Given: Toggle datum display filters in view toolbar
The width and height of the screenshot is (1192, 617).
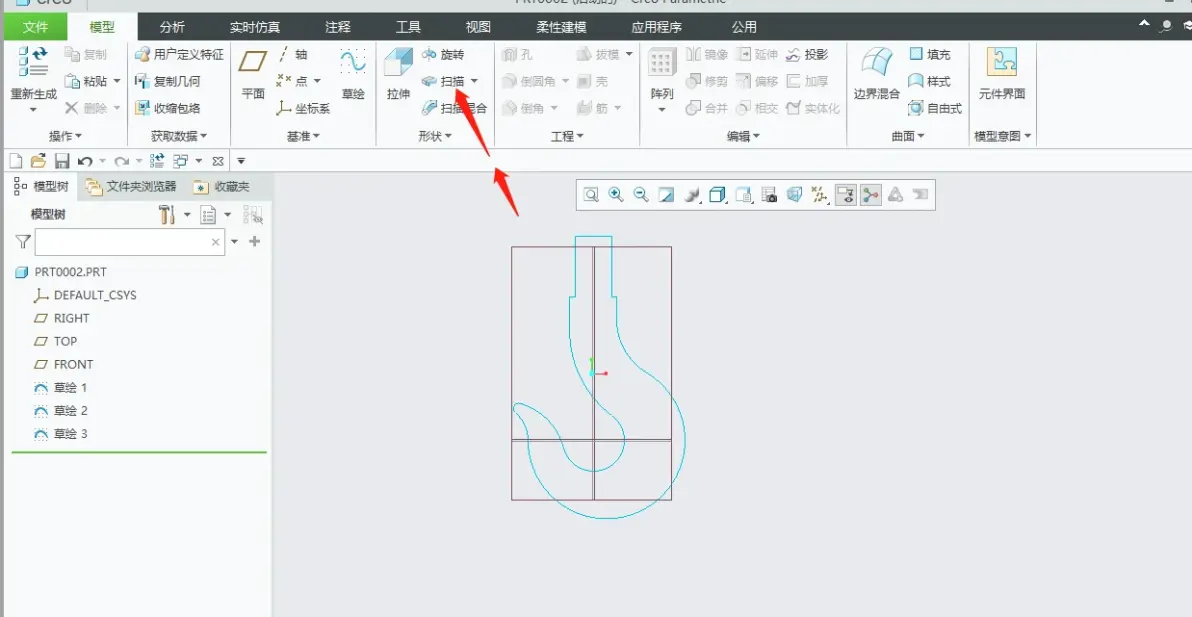Looking at the screenshot, I should point(820,195).
